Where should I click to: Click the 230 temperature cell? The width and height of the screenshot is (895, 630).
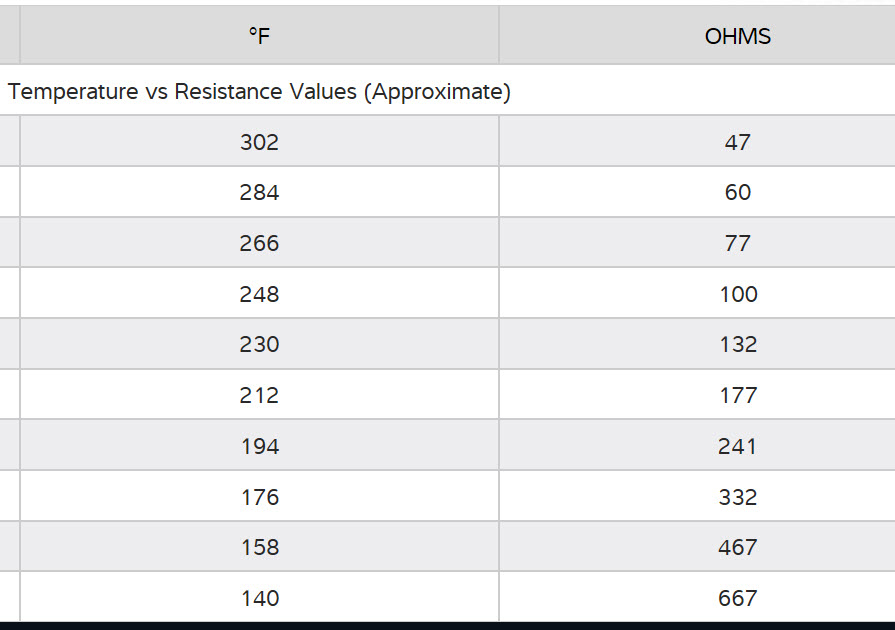tap(259, 344)
